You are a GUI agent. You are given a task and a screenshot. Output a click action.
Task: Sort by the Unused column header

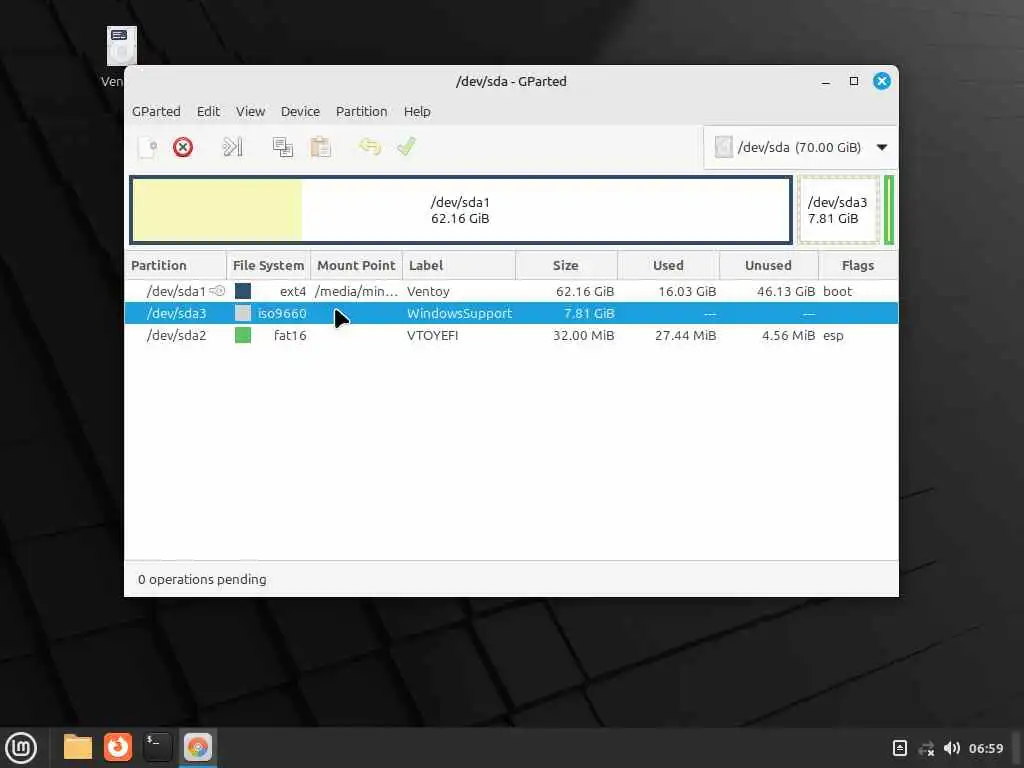(x=769, y=266)
